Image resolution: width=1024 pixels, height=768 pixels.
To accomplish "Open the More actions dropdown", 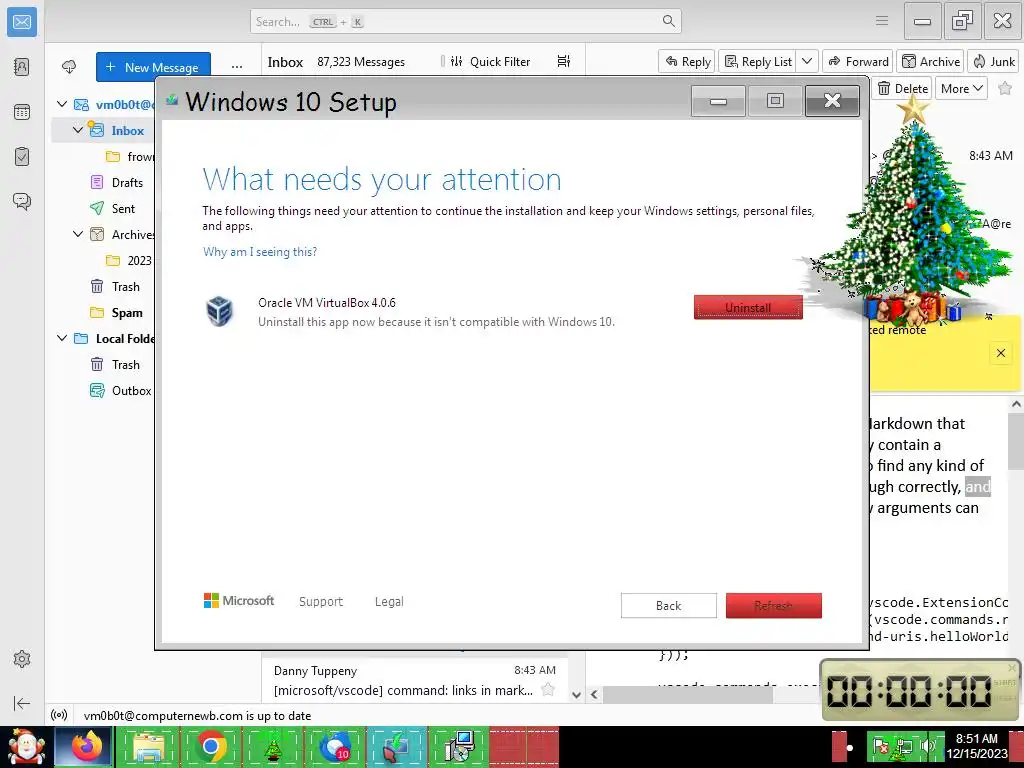I will 961,88.
